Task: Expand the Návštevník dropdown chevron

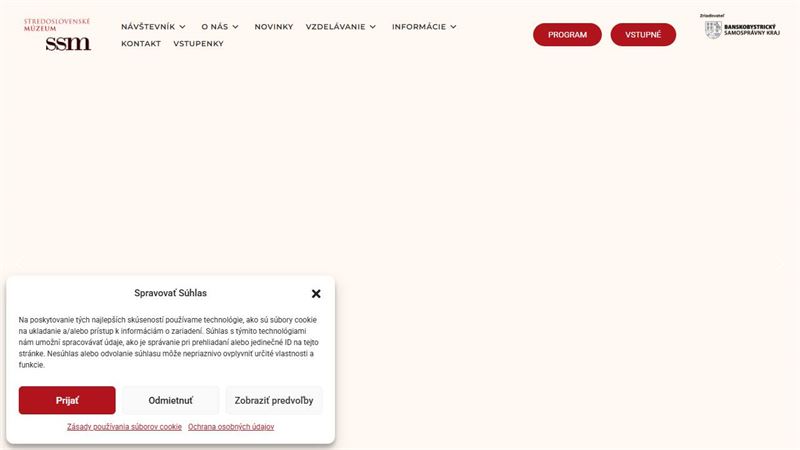Action: [x=182, y=27]
